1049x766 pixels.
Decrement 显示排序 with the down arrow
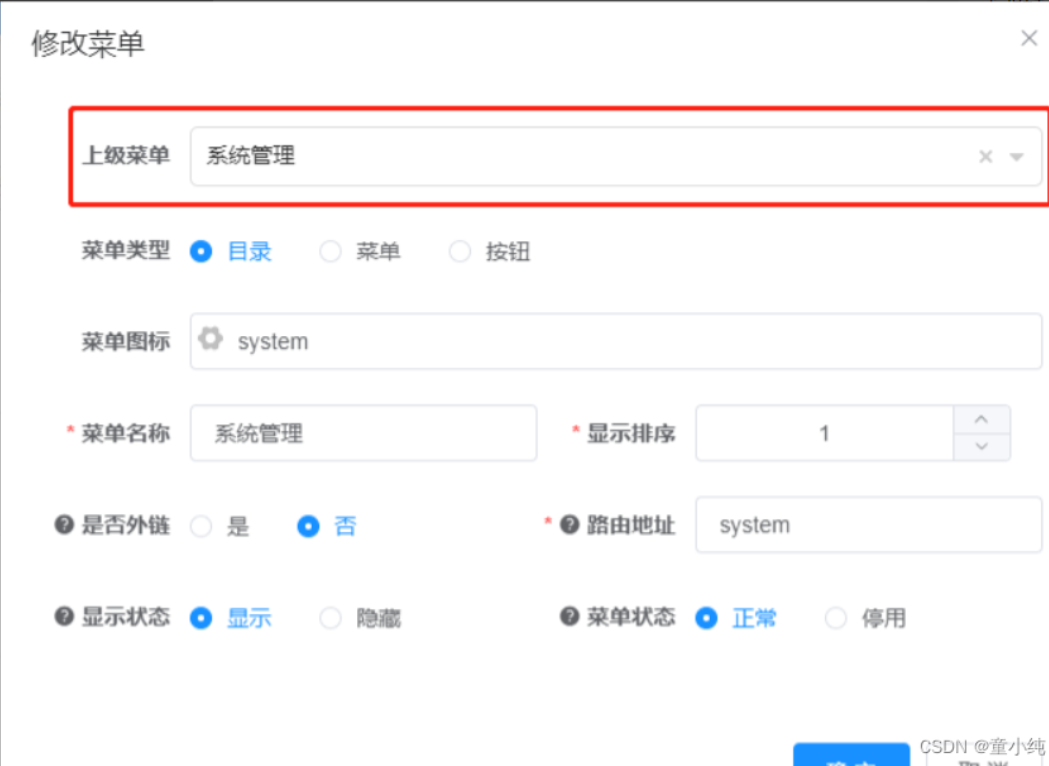pyautogui.click(x=982, y=447)
